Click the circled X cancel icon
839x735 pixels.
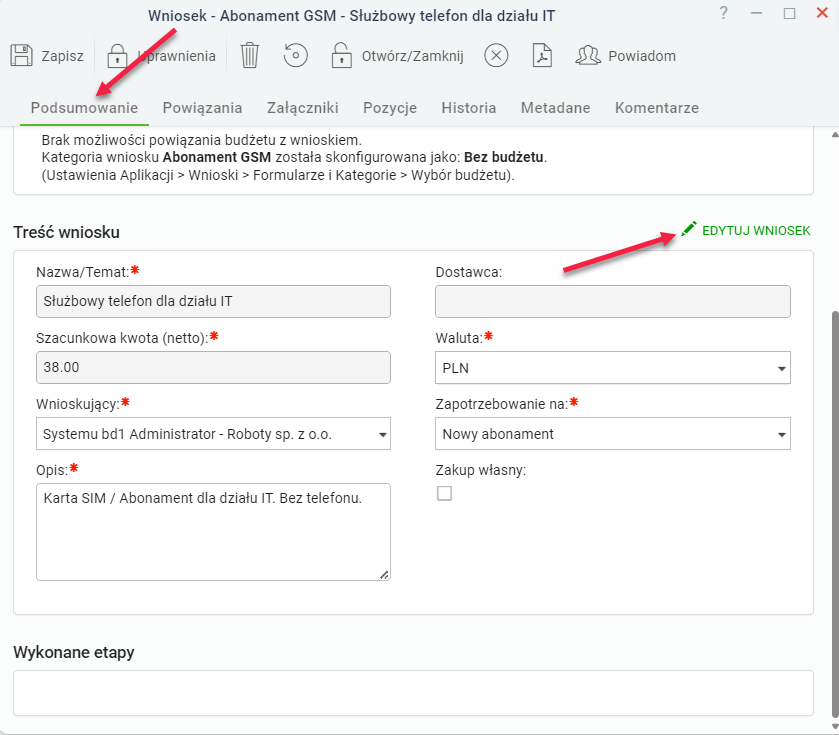496,56
